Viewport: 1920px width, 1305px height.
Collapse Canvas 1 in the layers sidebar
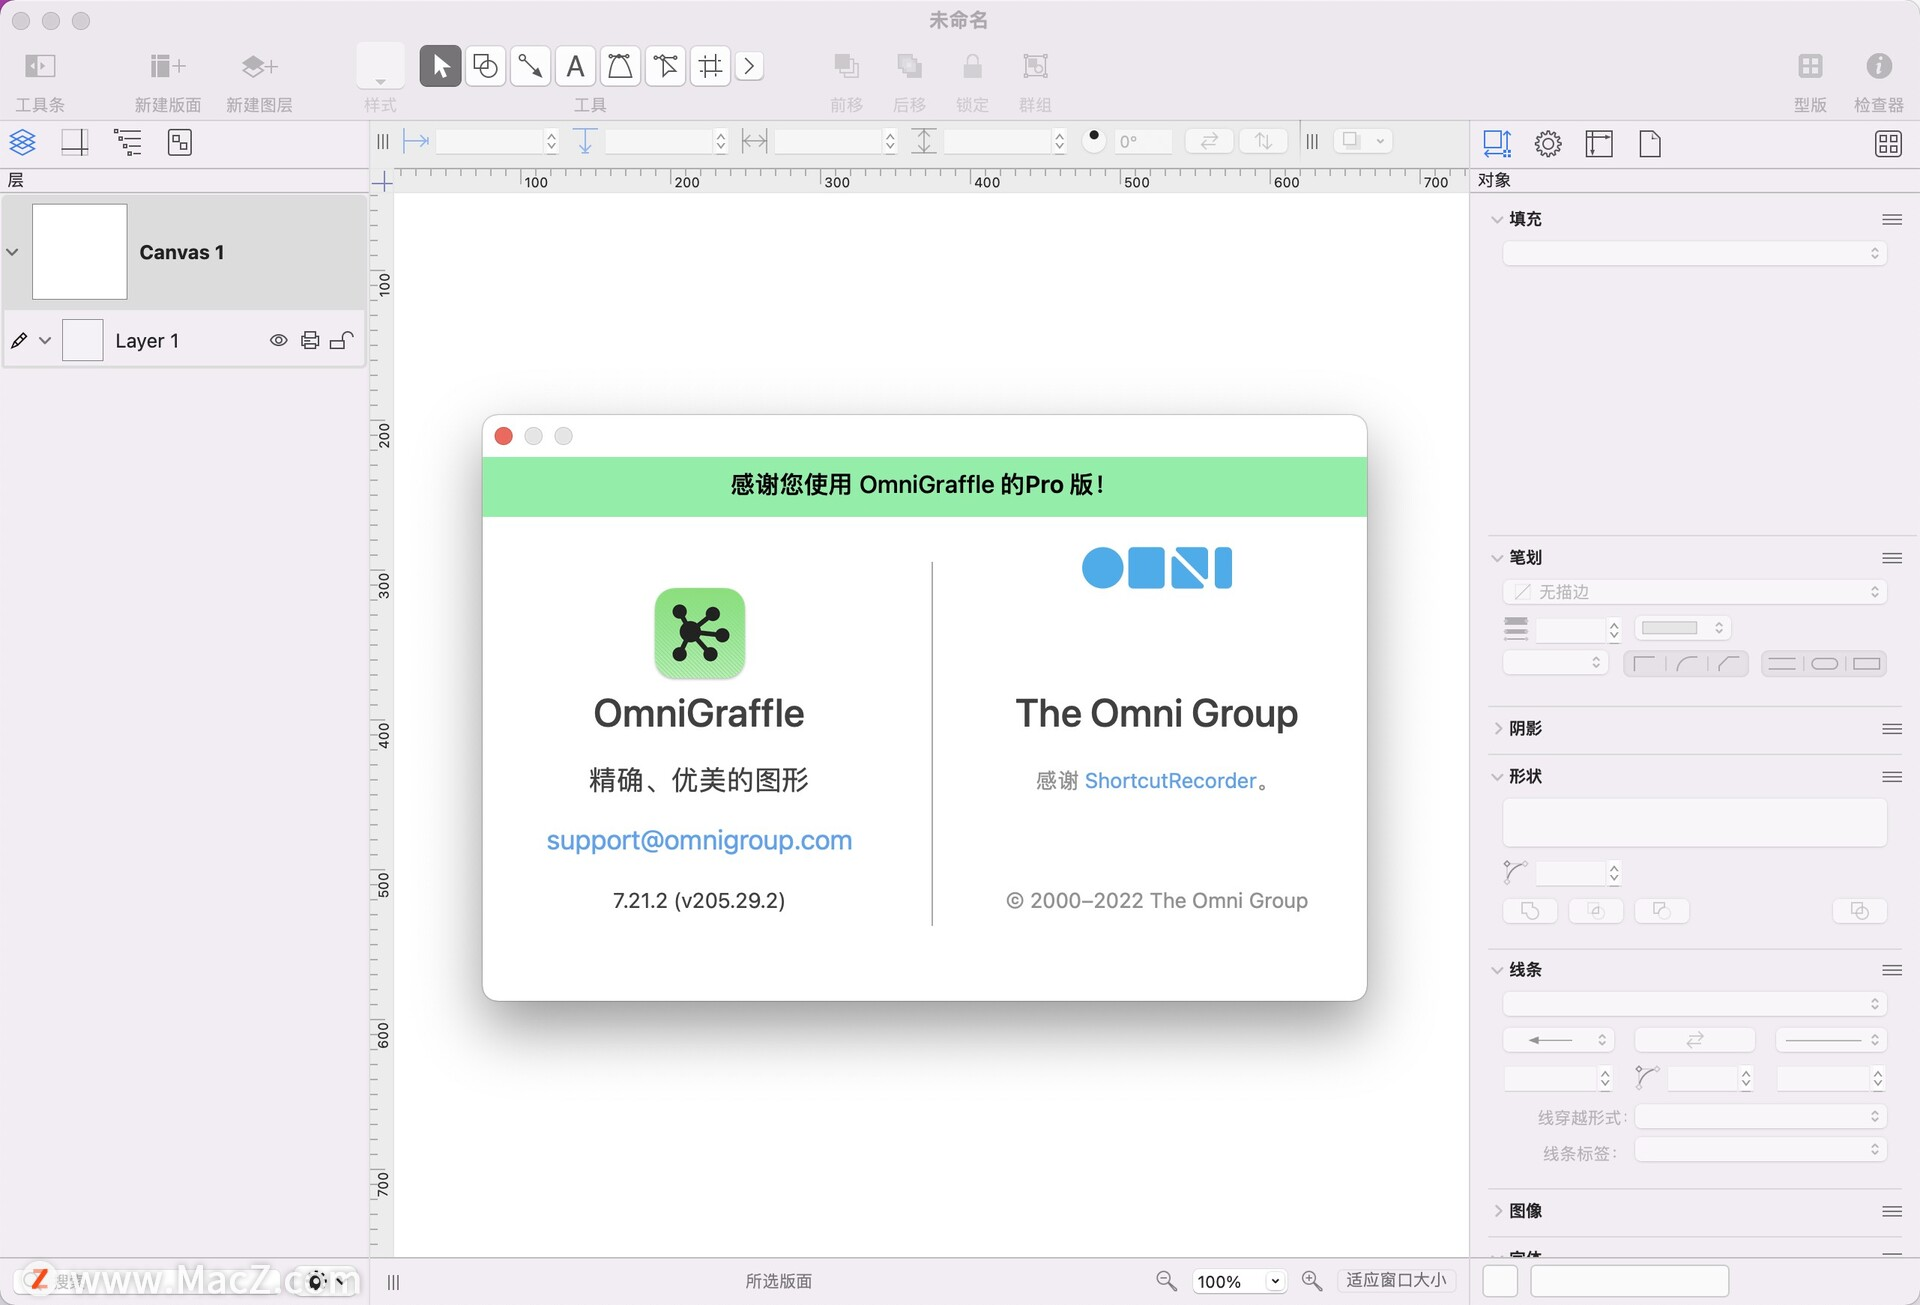13,252
